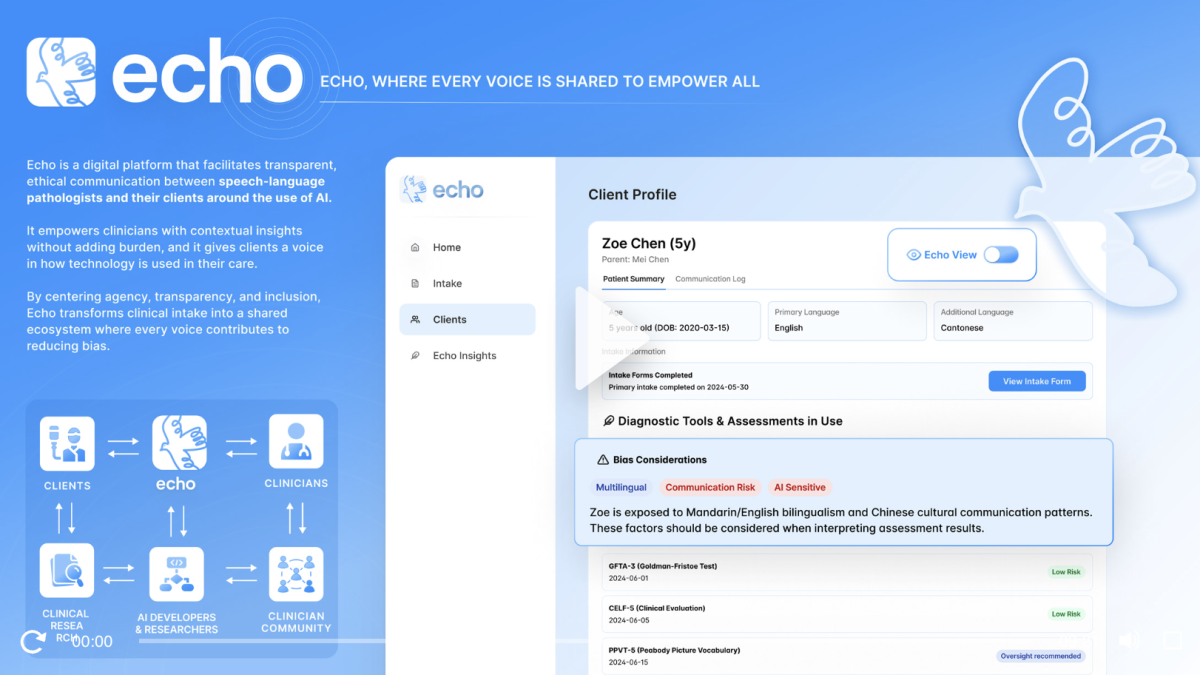Screen dimensions: 1200x675
Task: Click the eye icon next to Echo View
Action: (x=913, y=255)
